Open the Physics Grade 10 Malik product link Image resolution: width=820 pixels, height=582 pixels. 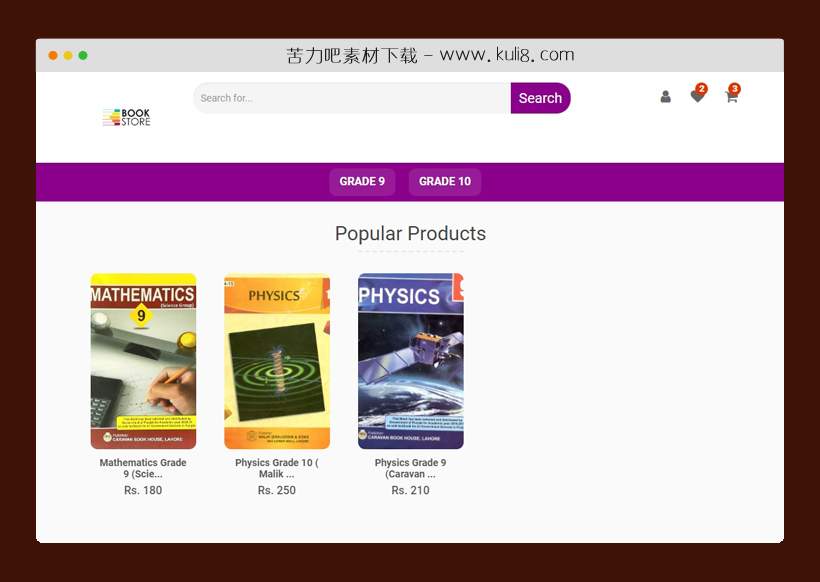click(x=276, y=468)
